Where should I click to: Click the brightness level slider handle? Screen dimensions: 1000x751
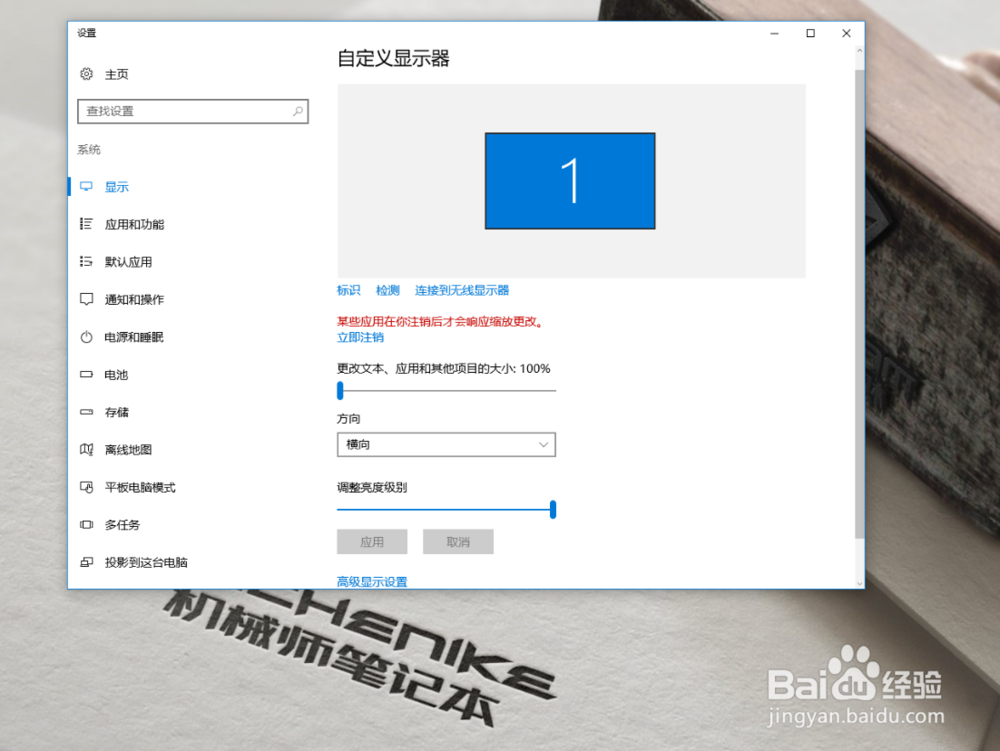point(553,509)
